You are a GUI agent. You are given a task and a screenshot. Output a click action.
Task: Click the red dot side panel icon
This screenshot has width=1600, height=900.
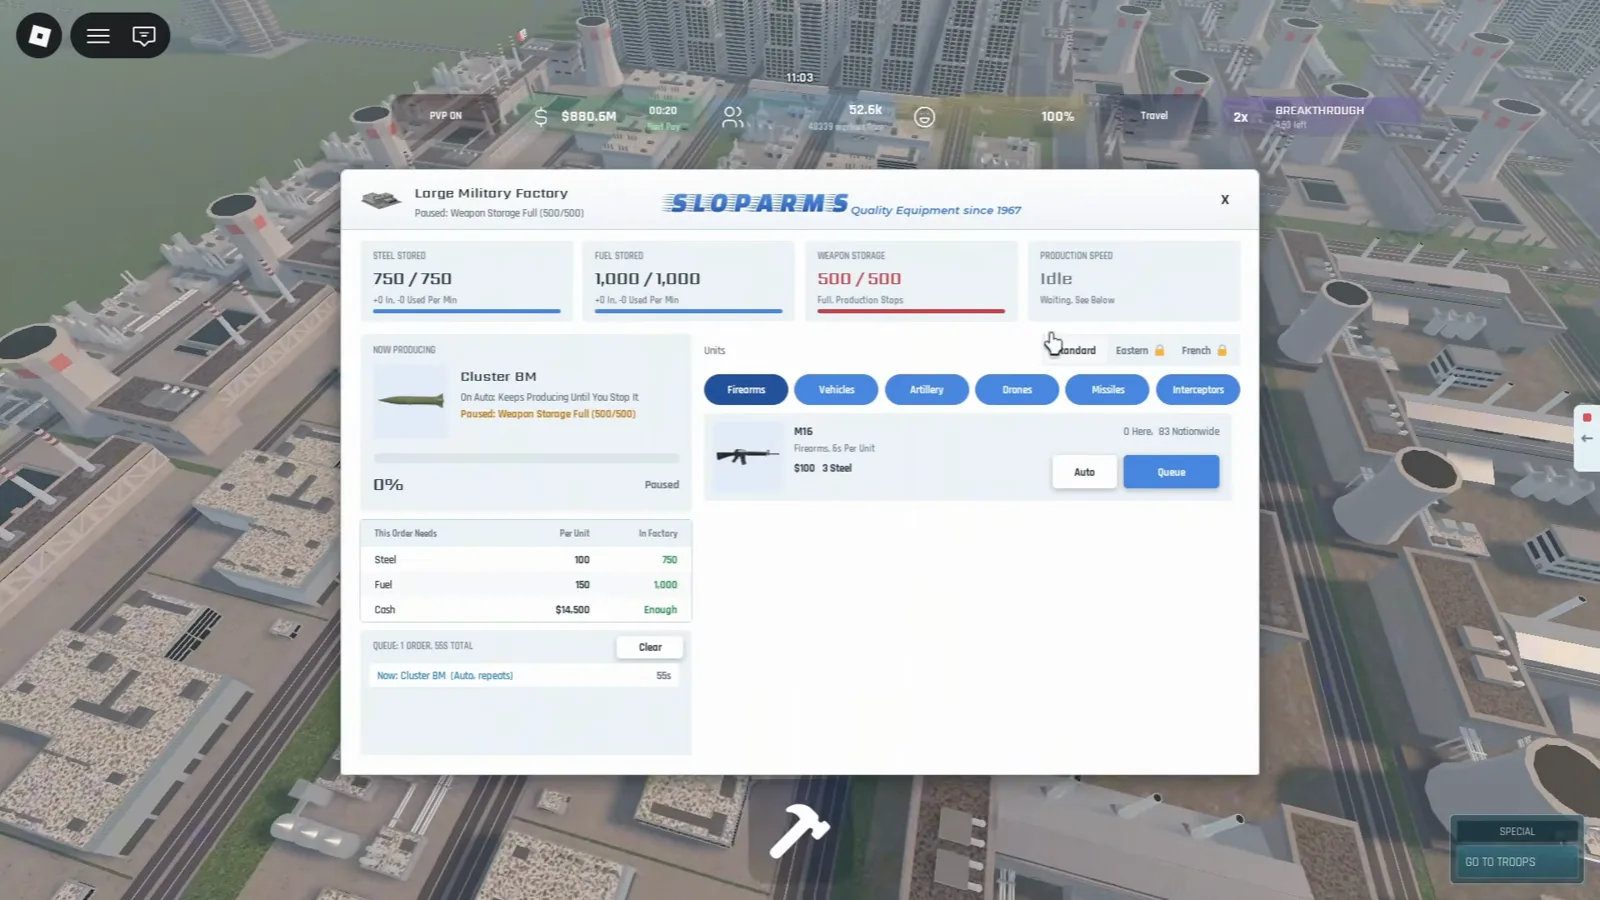pyautogui.click(x=1587, y=418)
